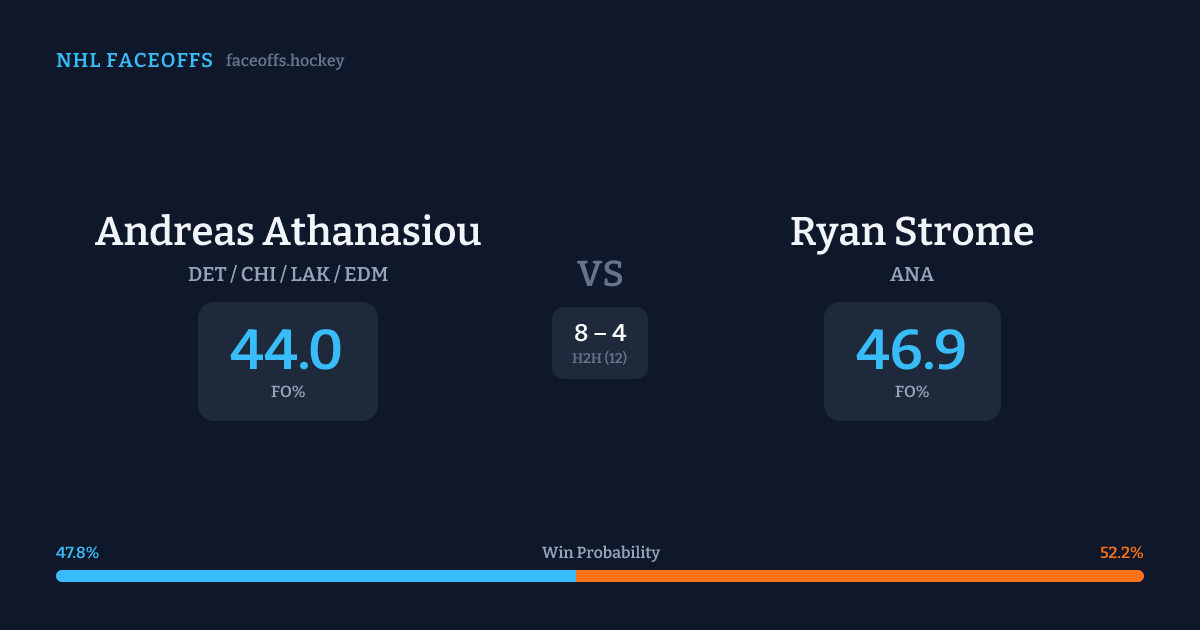Click the H2H (12) label

point(600,358)
